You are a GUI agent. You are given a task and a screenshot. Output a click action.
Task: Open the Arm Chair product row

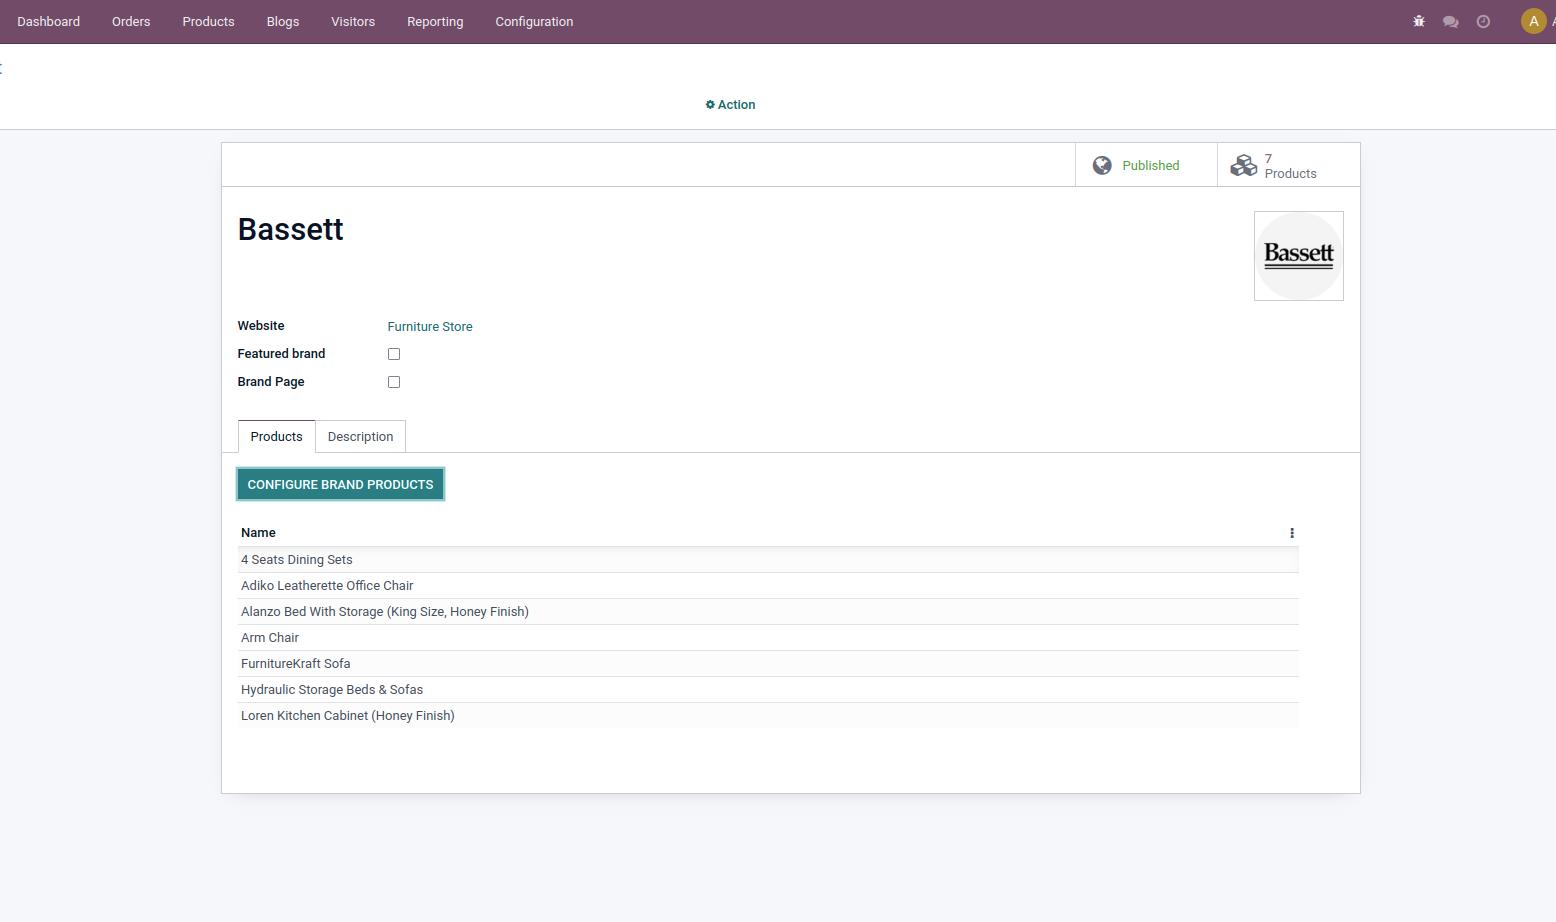click(270, 638)
